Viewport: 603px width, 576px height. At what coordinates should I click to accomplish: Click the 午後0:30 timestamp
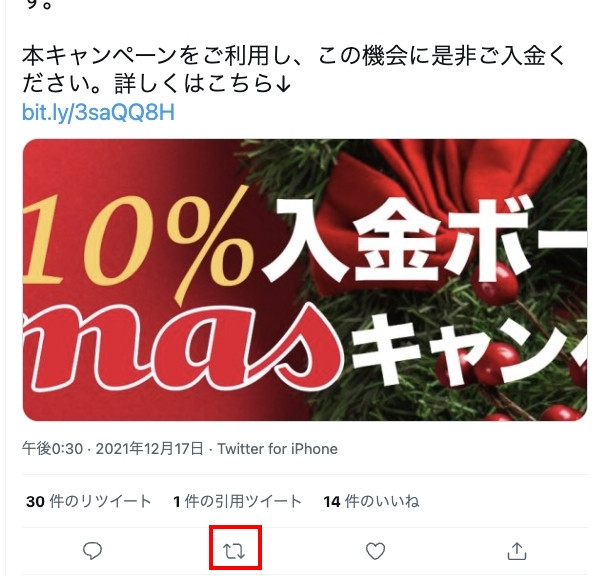point(52,449)
